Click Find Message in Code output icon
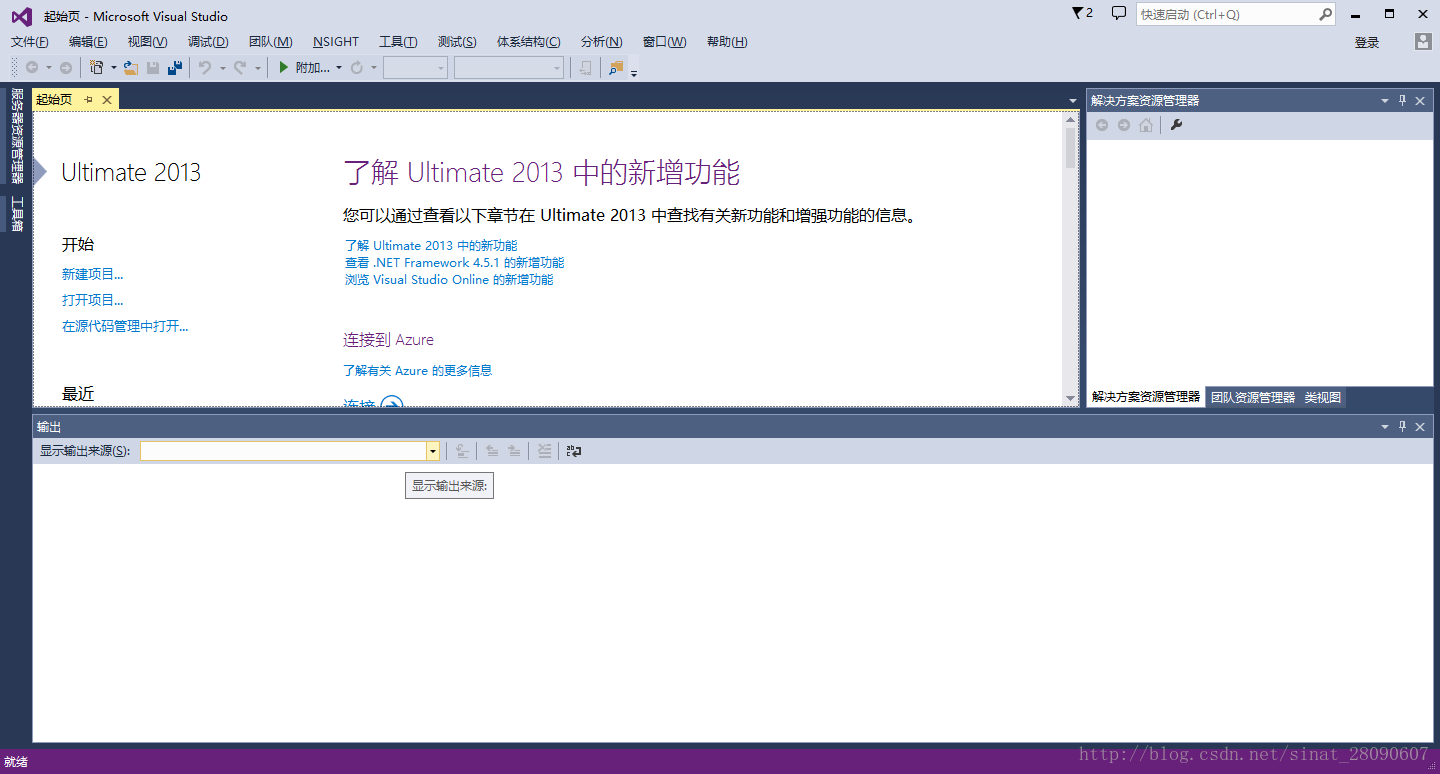Viewport: 1440px width, 774px height. click(x=462, y=451)
